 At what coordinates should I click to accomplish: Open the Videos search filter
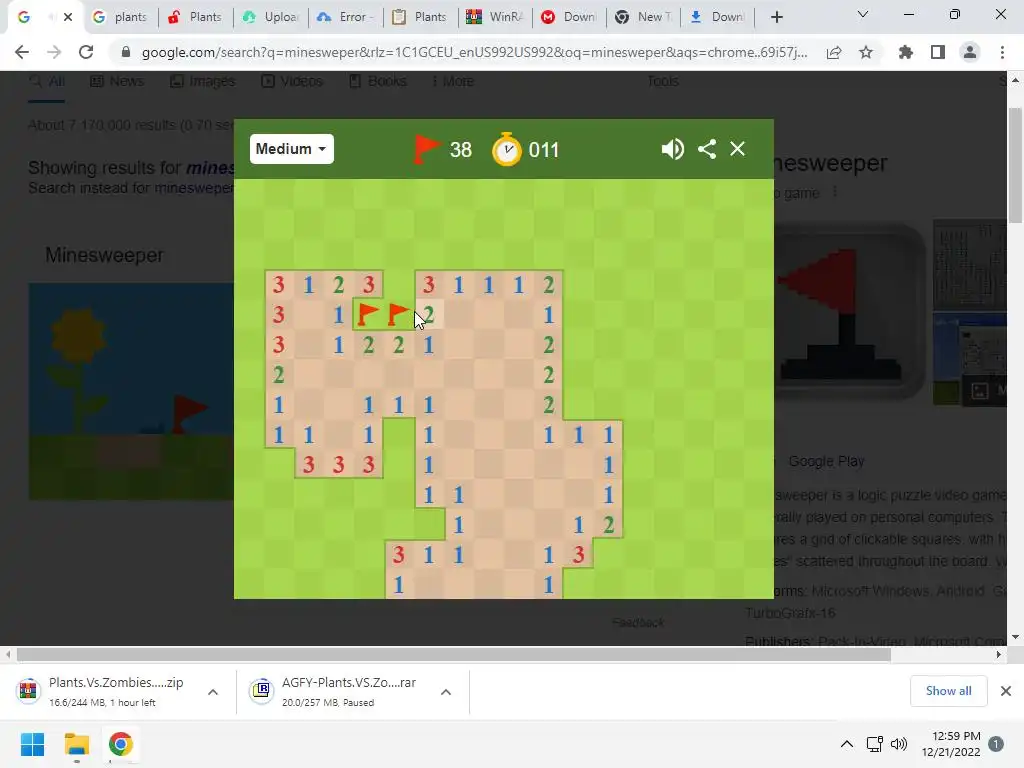(292, 81)
